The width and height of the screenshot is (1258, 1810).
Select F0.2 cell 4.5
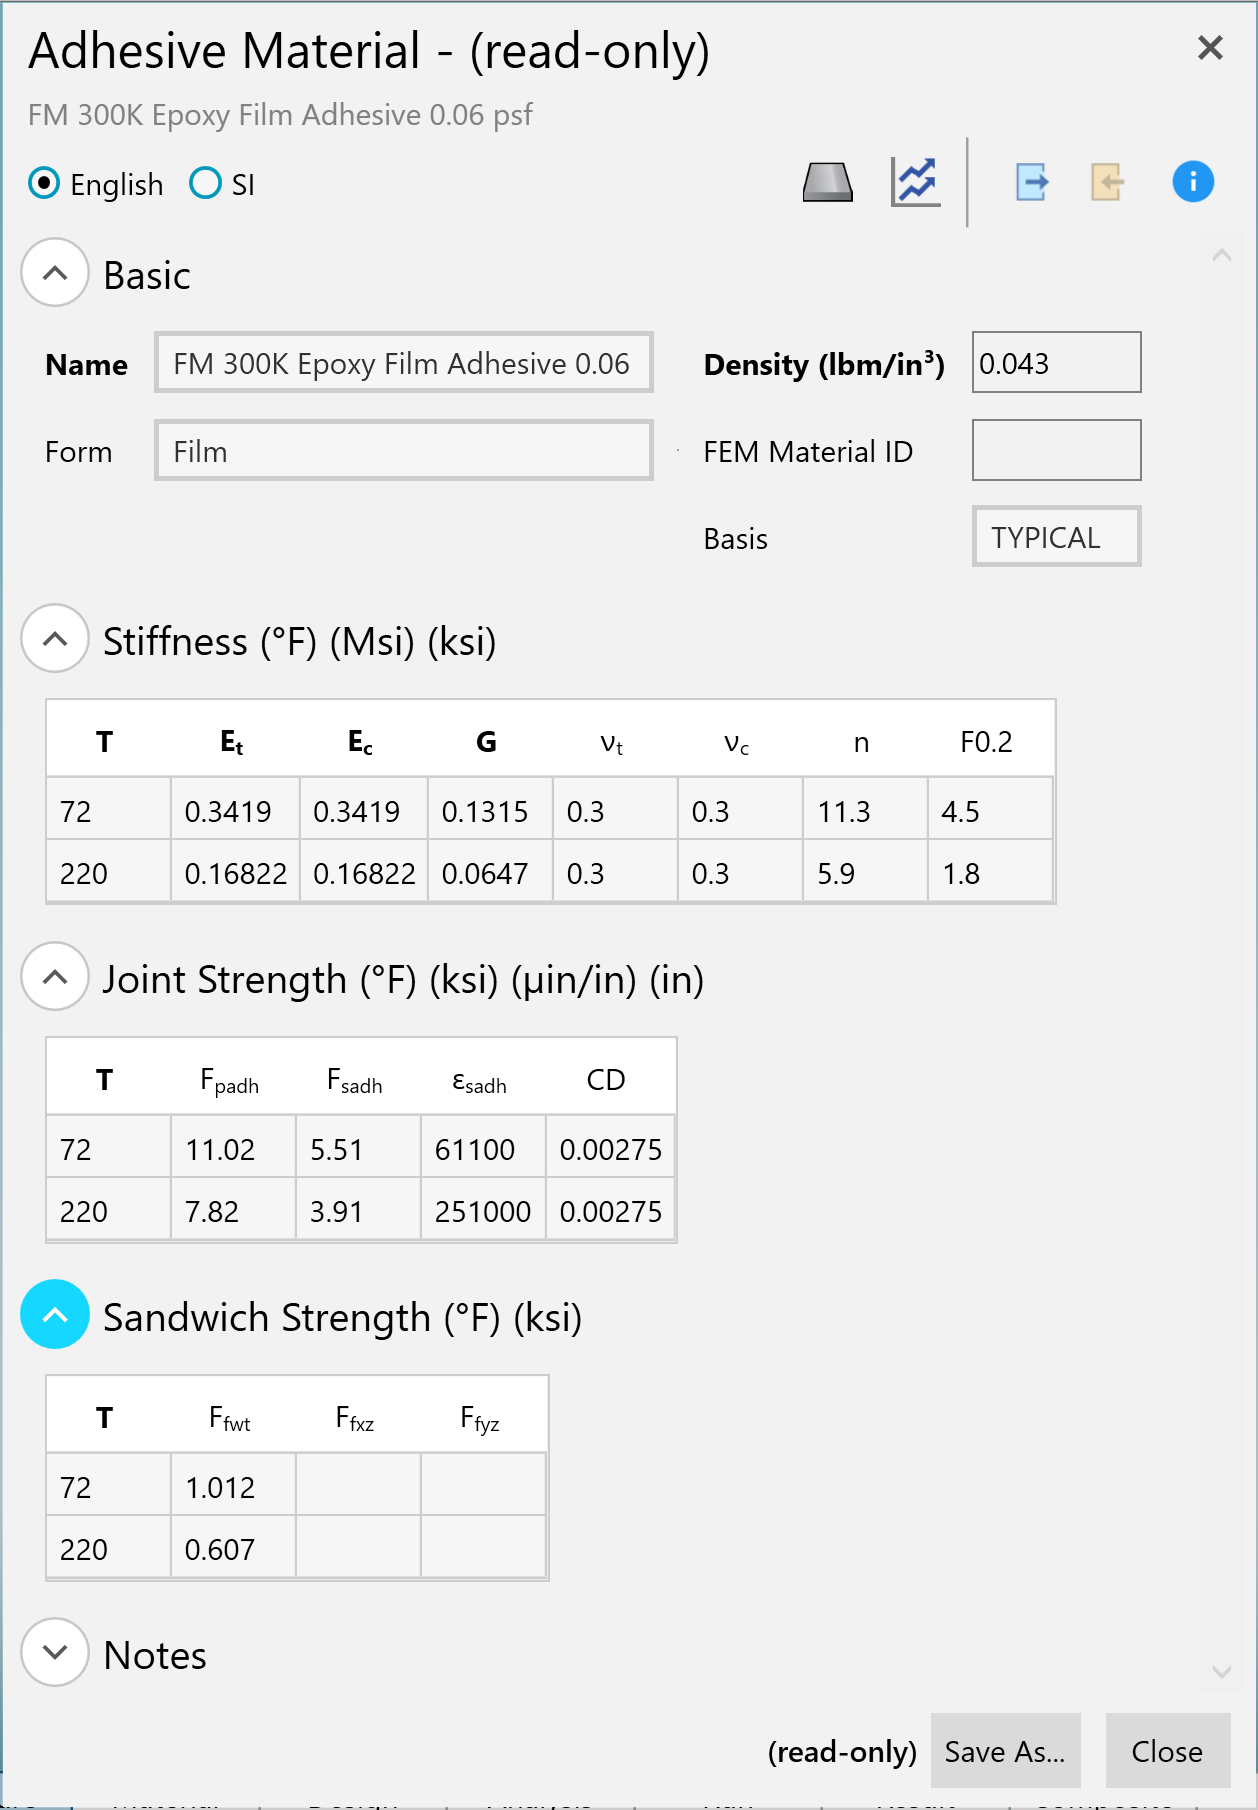tap(990, 810)
